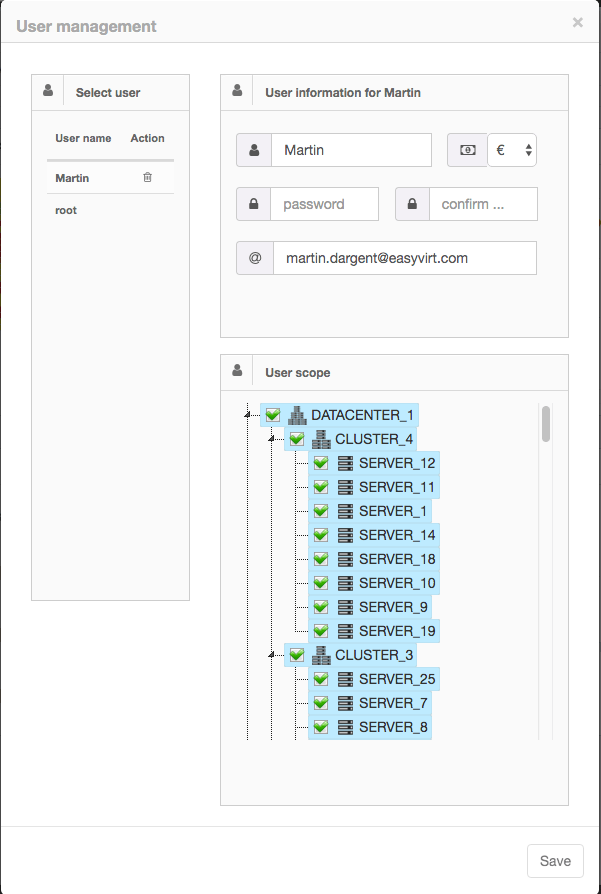Toggle the SERVER_12 checkbox
The width and height of the screenshot is (601, 894).
[320, 463]
